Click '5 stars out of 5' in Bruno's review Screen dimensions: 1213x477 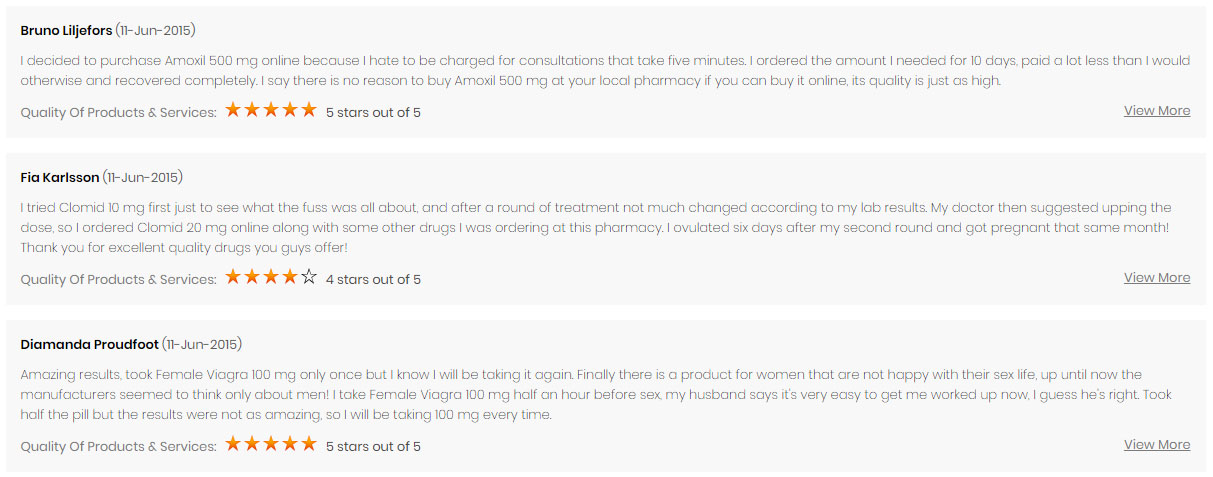pyautogui.click(x=373, y=113)
